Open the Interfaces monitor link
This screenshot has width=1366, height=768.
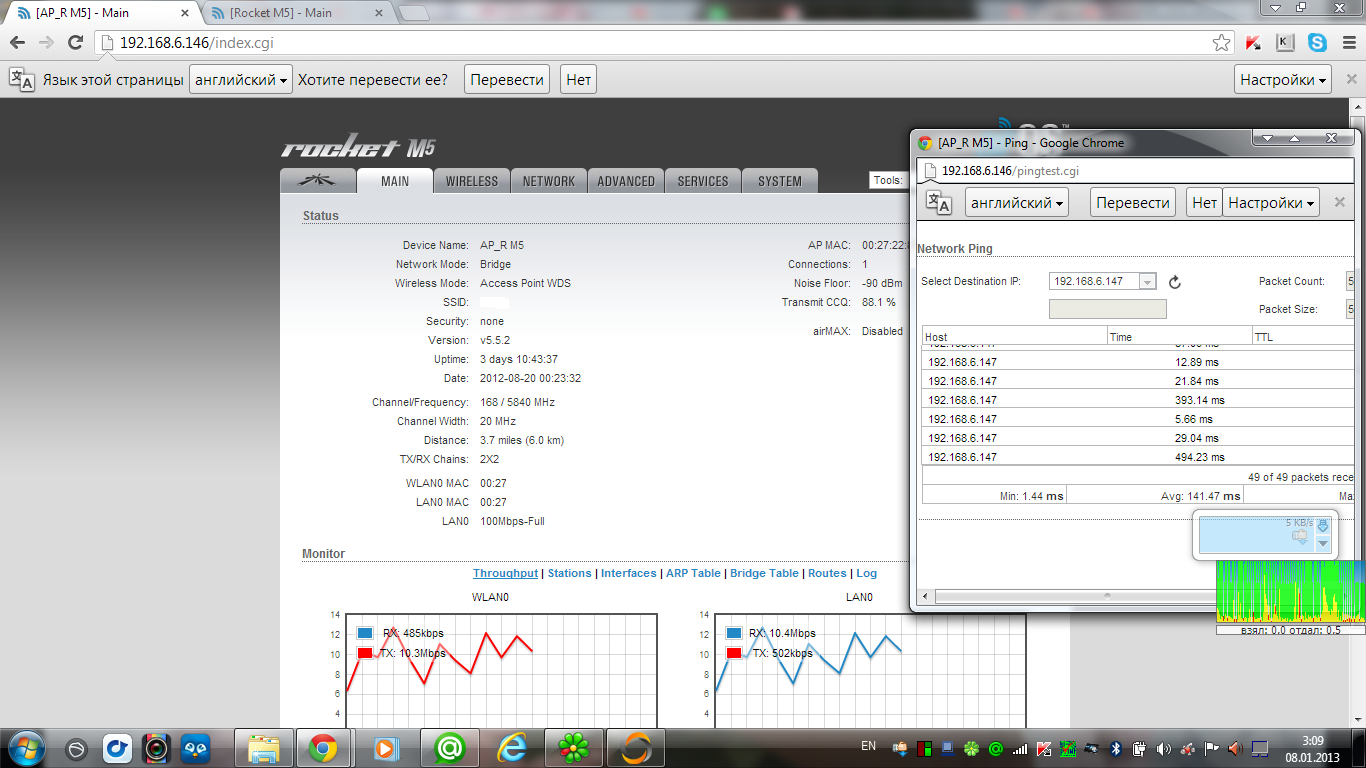[x=629, y=573]
